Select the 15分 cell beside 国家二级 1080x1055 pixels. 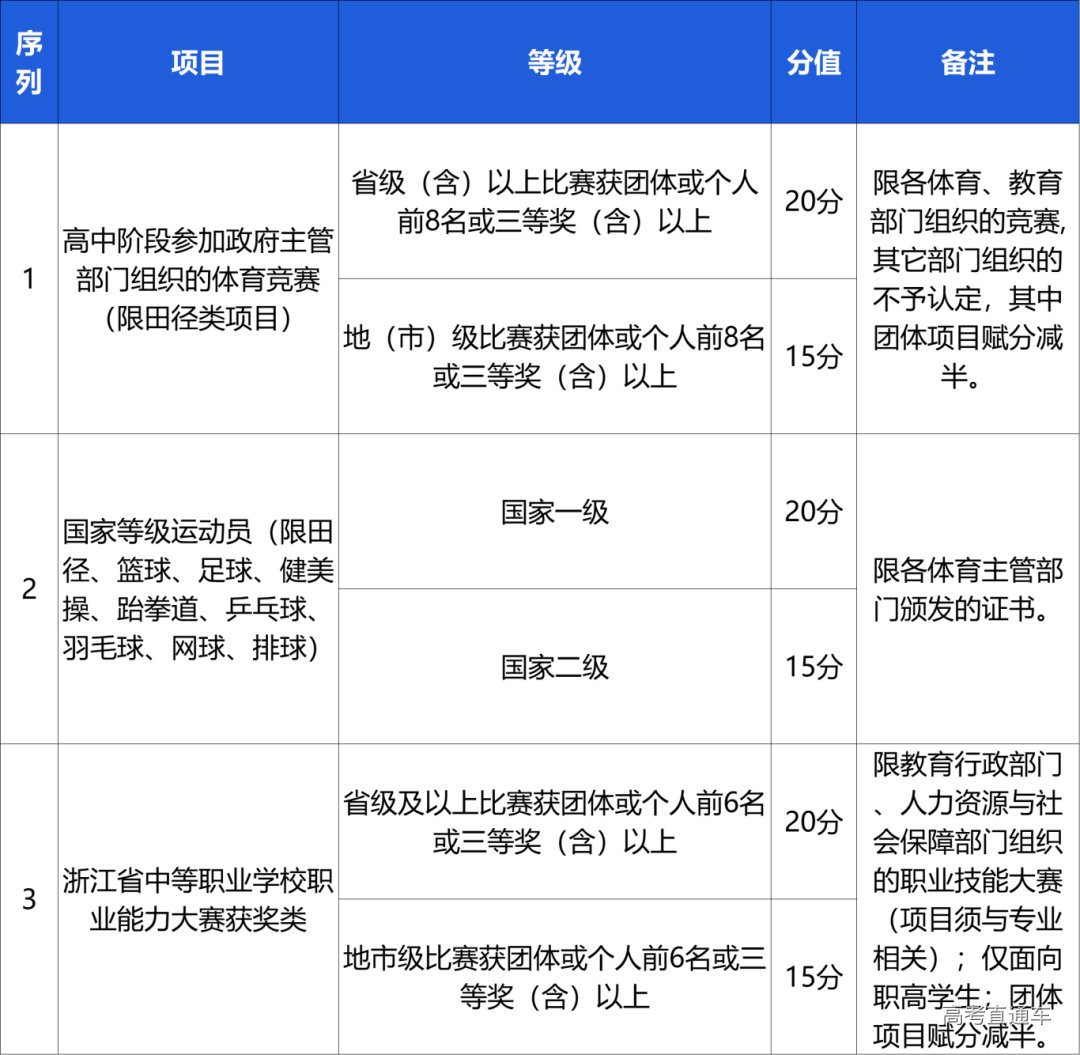tap(814, 665)
